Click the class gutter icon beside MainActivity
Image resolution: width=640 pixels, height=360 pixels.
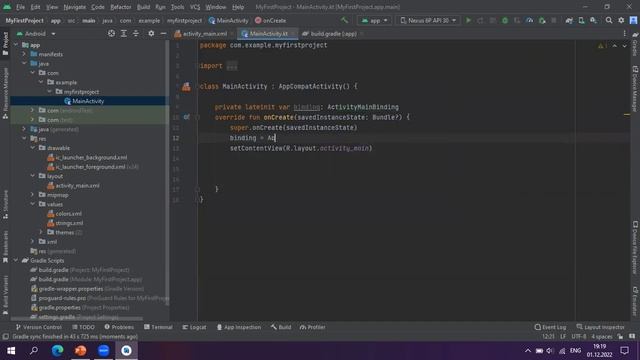coord(186,86)
